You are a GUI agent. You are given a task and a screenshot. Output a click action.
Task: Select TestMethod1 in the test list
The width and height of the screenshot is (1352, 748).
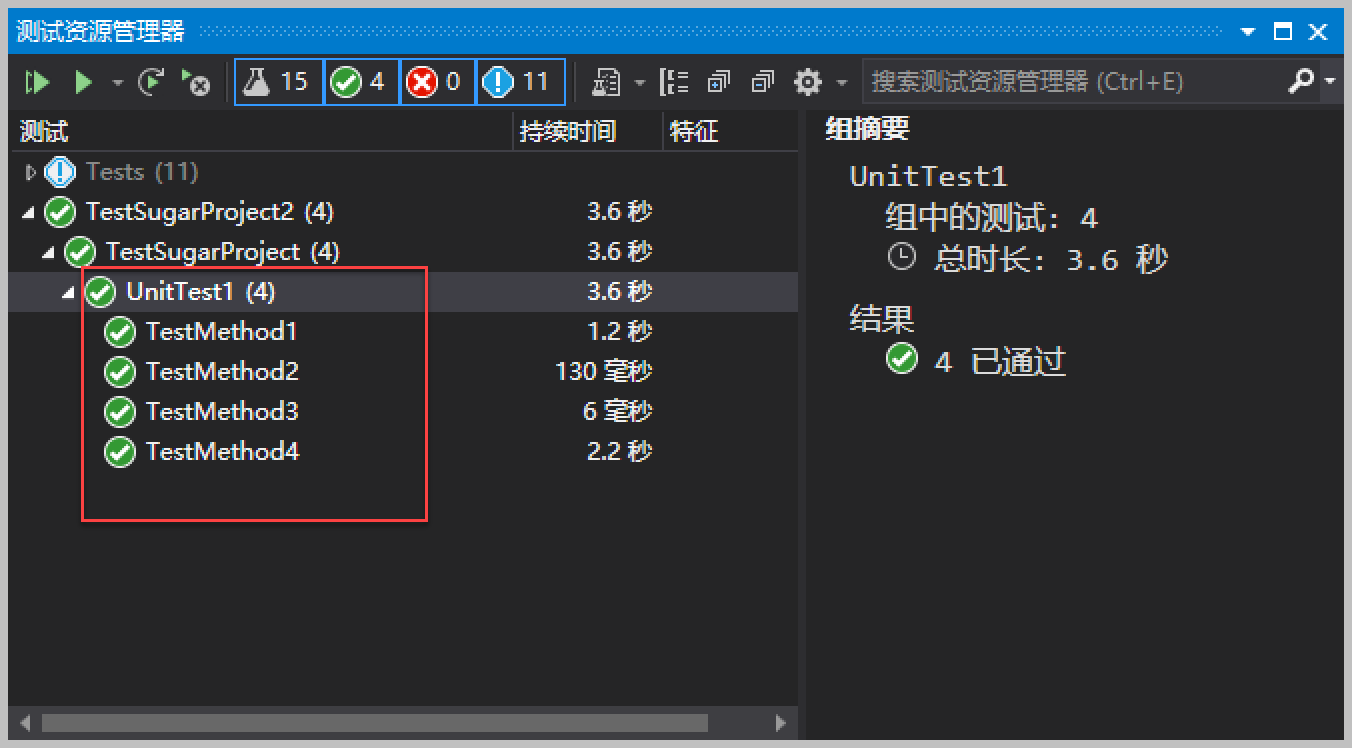(222, 331)
